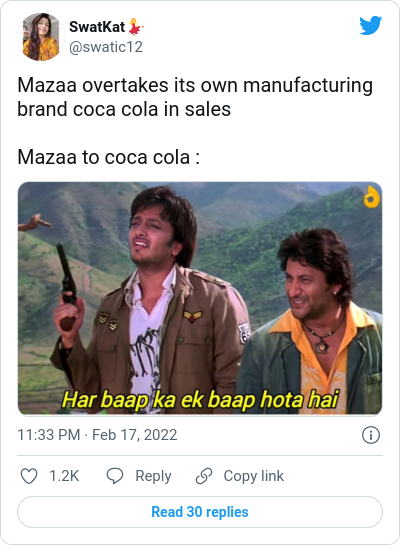Click the meme subtitle caption text
This screenshot has height=545, width=400.
click(x=200, y=399)
